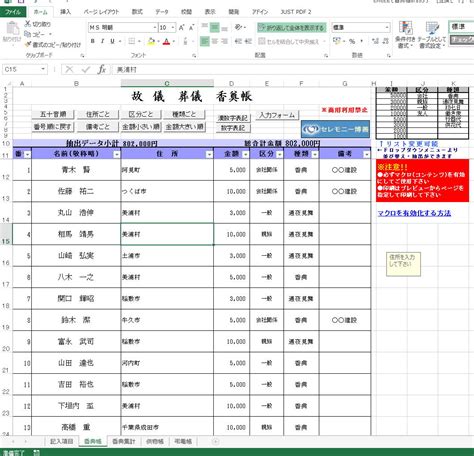The width and height of the screenshot is (474, 456).
Task: Open the Name Box dropdown arrow
Action: tap(43, 69)
